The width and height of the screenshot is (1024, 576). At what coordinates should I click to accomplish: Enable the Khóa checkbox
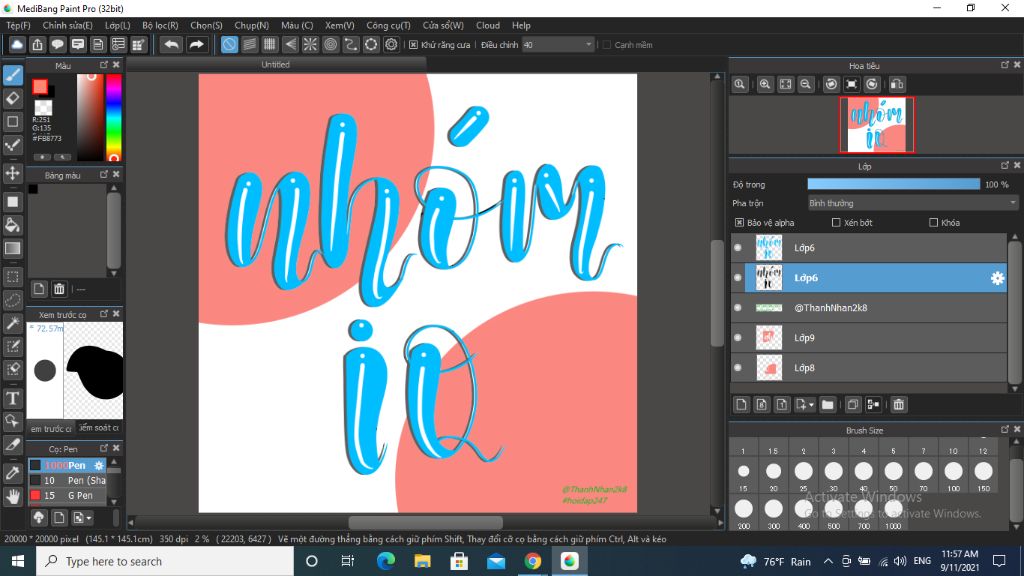[933, 223]
